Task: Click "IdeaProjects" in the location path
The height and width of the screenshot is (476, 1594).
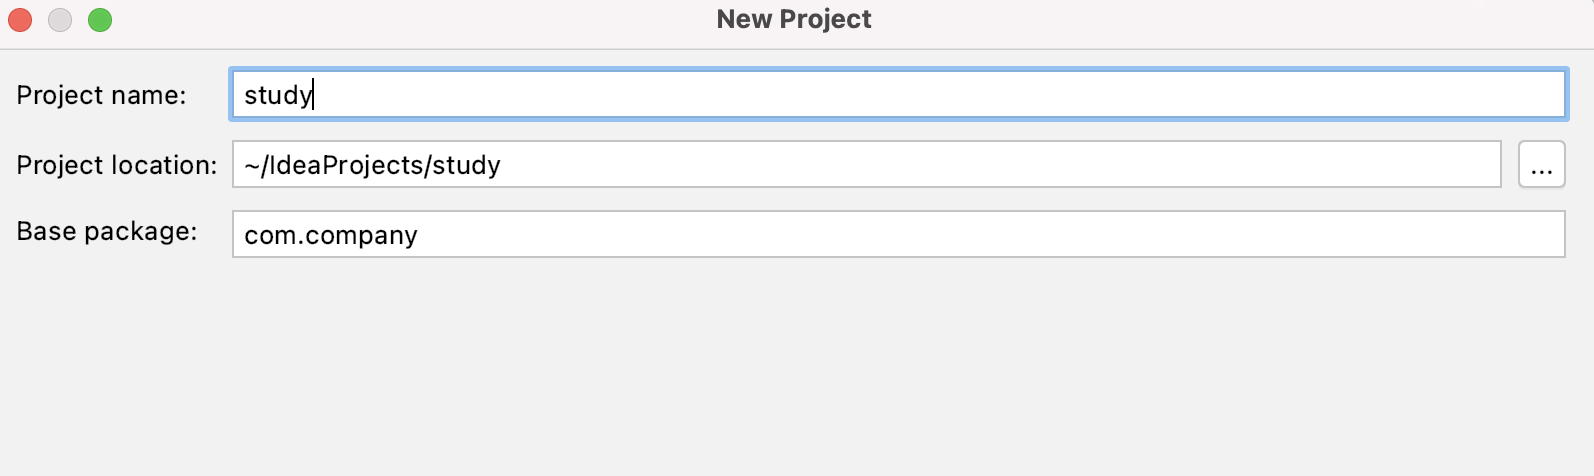Action: coord(346,165)
